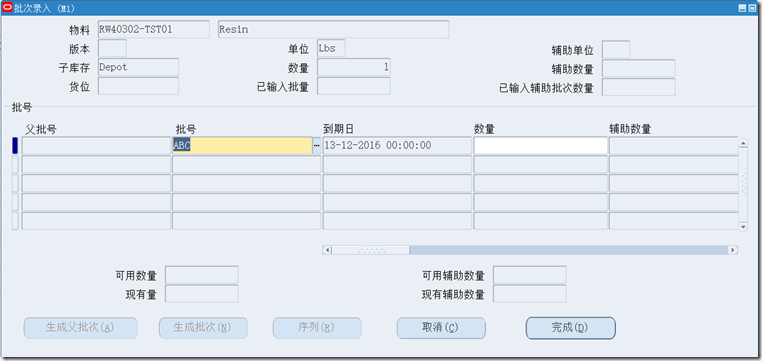Viewport: 762px width, 361px height.
Task: Click the 版本 input field
Action: pyautogui.click(x=112, y=49)
